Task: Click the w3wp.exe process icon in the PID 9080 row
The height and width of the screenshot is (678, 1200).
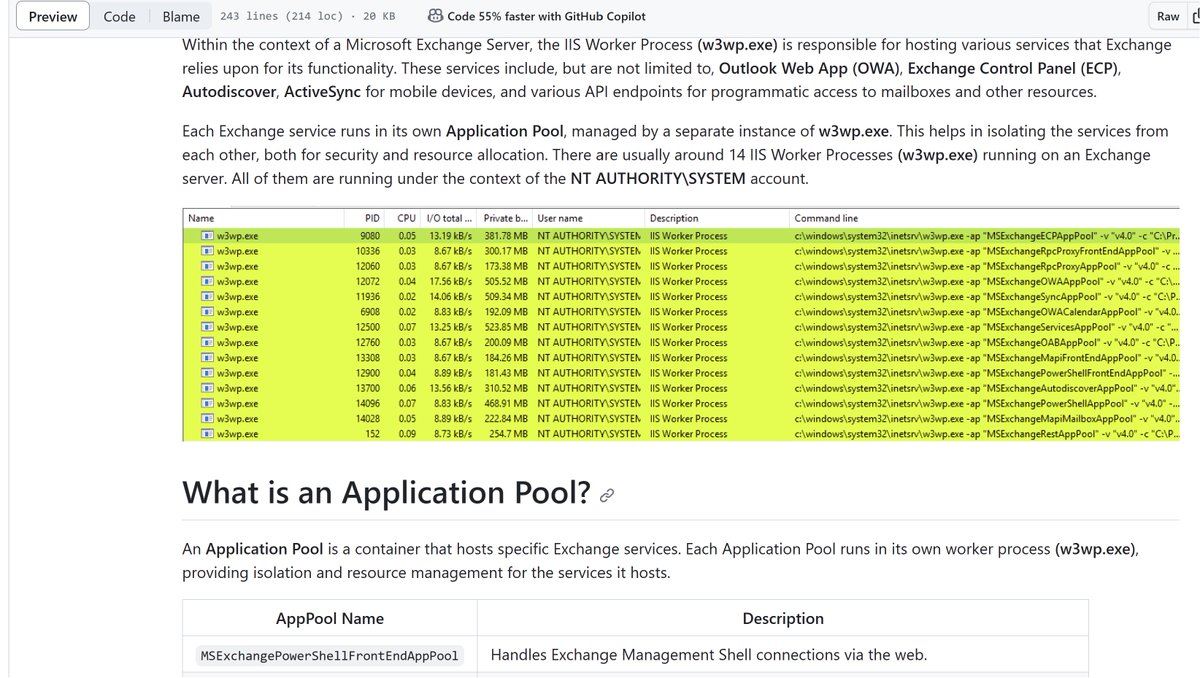Action: 207,236
